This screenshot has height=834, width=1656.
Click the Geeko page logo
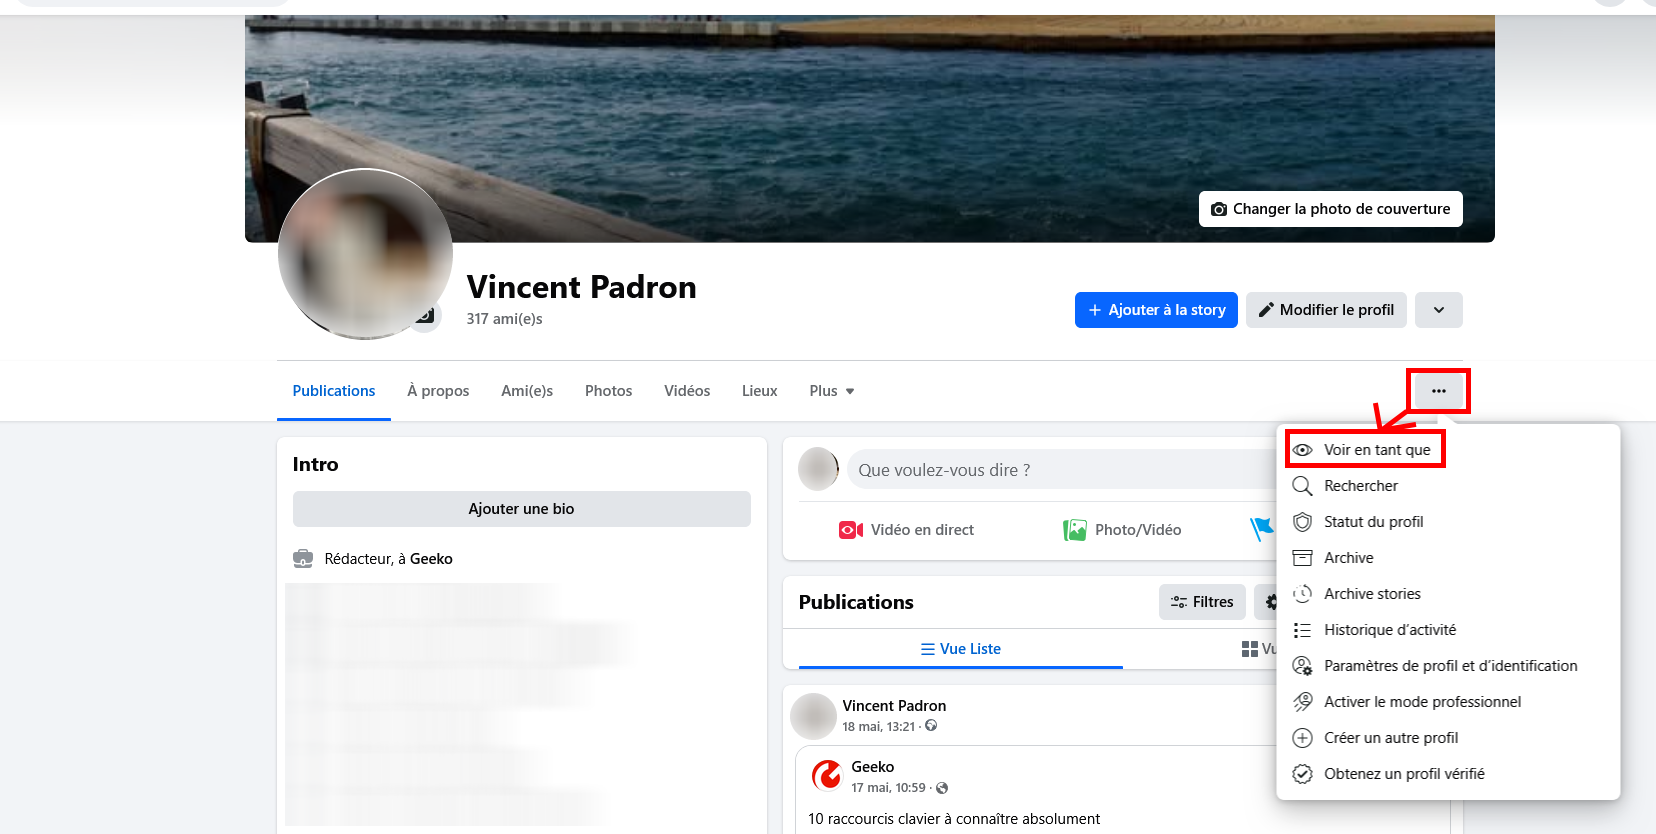[x=827, y=776]
